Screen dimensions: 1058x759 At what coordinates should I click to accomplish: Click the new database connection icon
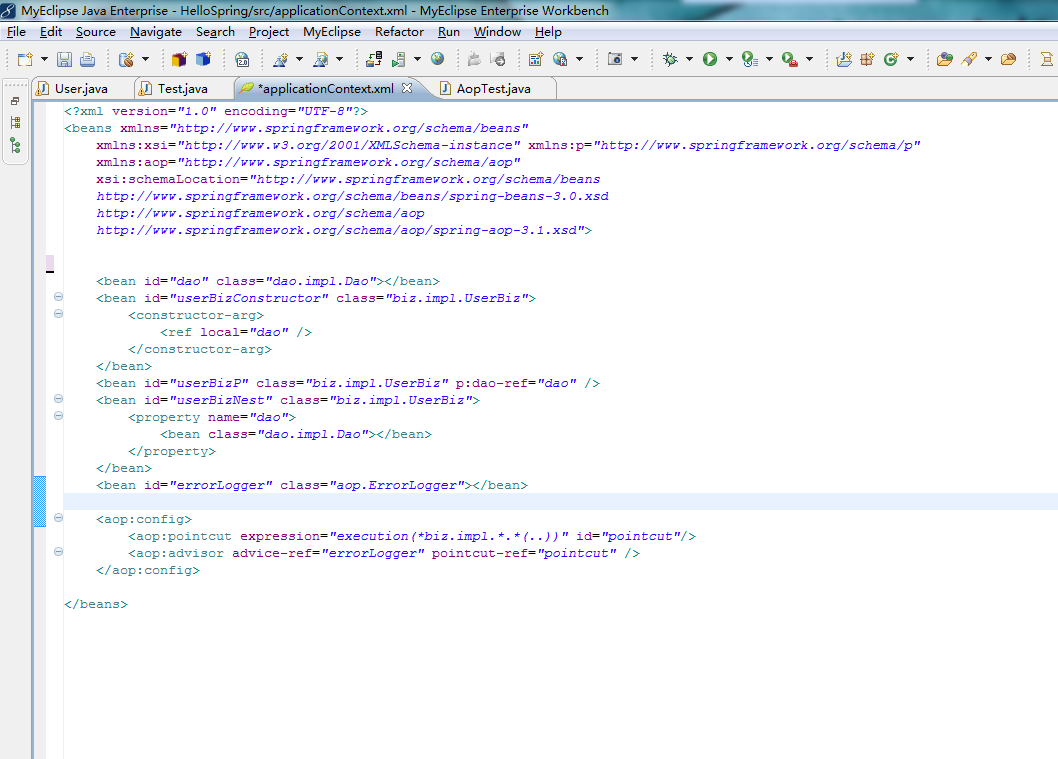[126, 59]
